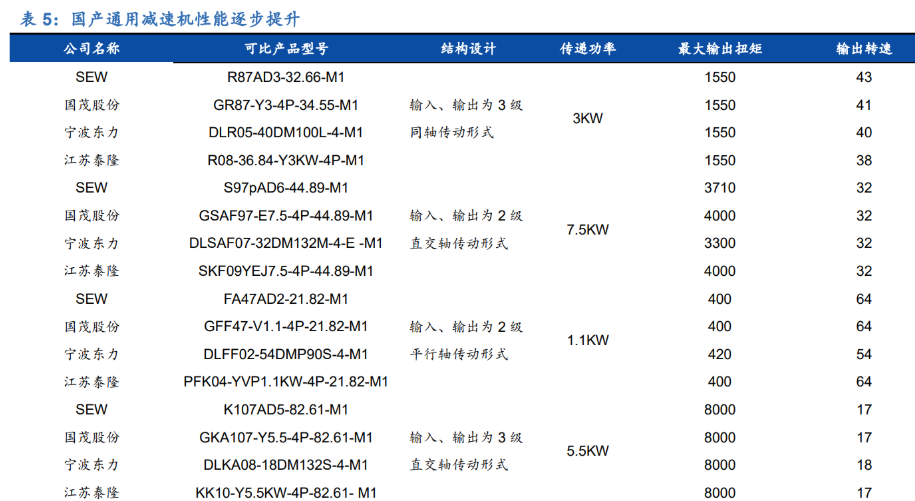Click 宁波东力 in the DLR05 row

click(x=92, y=132)
